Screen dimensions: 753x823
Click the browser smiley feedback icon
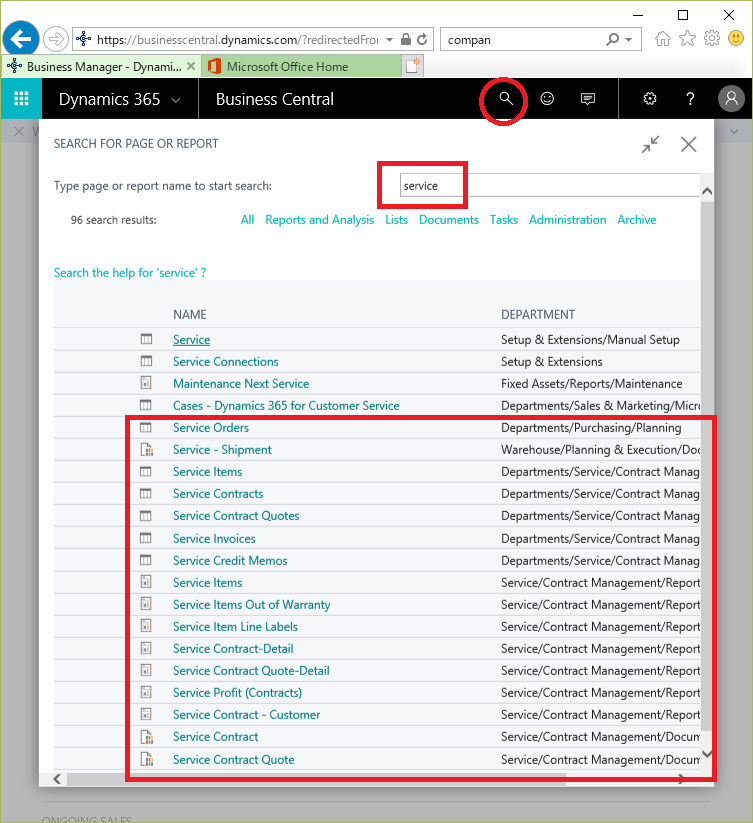tap(736, 39)
